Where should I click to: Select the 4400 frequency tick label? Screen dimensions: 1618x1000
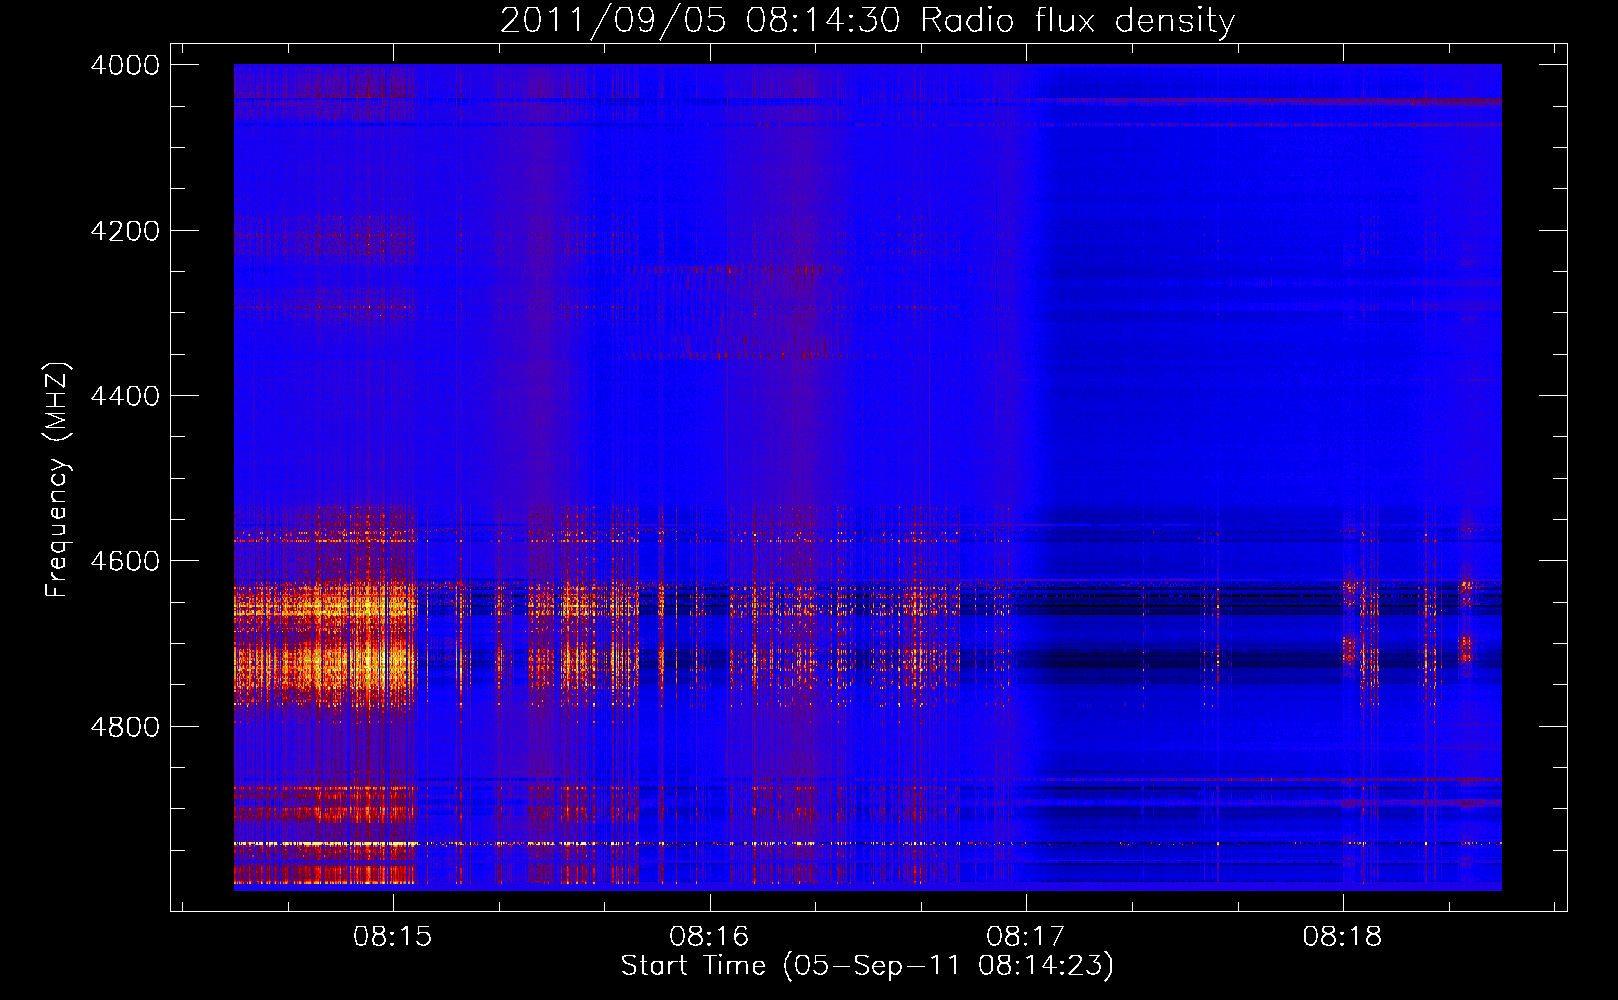pyautogui.click(x=124, y=396)
